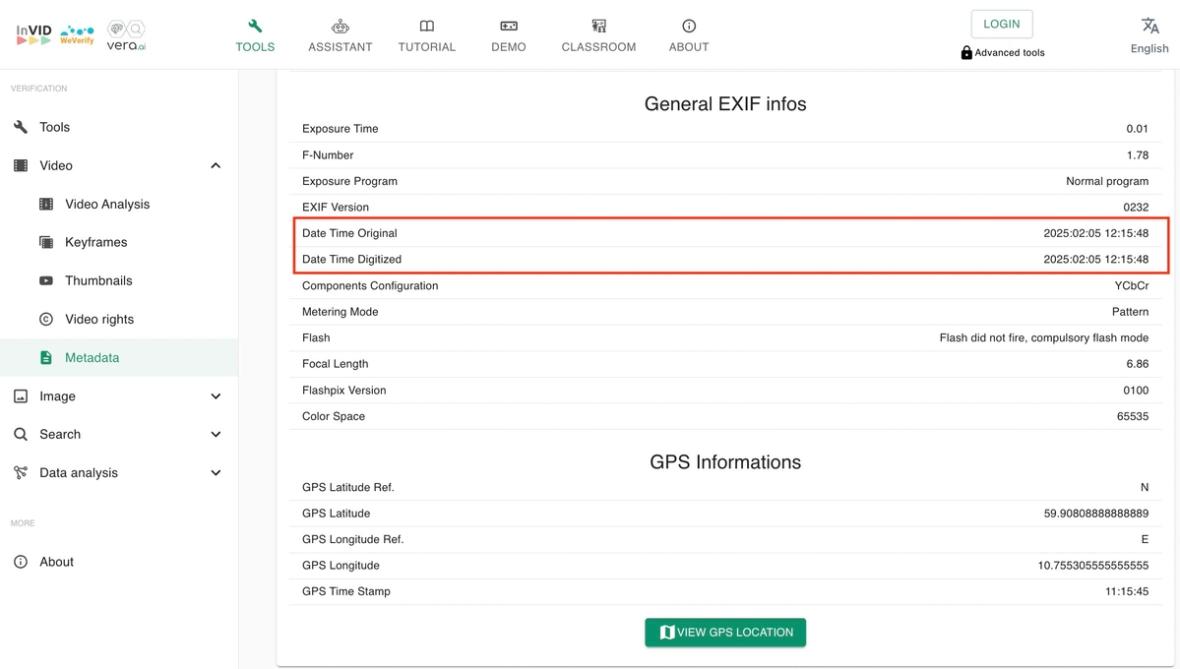Click the Video Analysis icon

click(x=46, y=204)
